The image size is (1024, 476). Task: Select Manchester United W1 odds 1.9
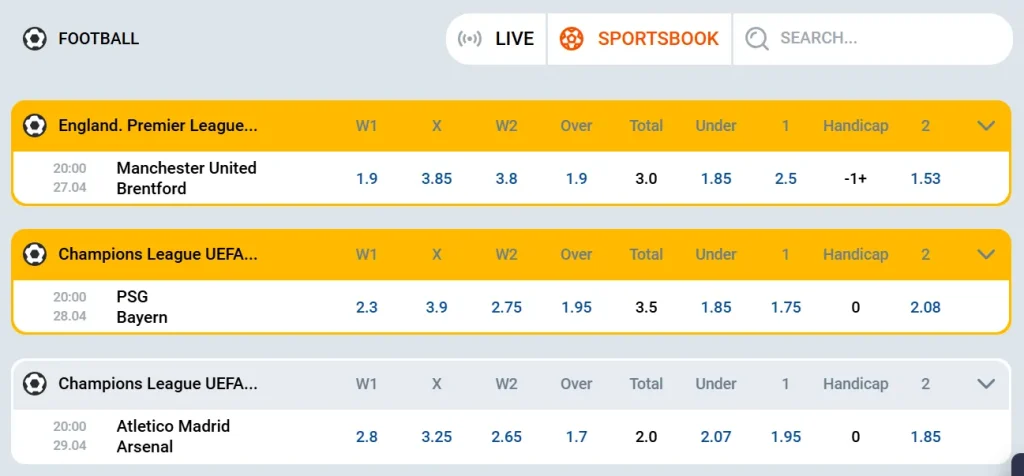tap(367, 178)
